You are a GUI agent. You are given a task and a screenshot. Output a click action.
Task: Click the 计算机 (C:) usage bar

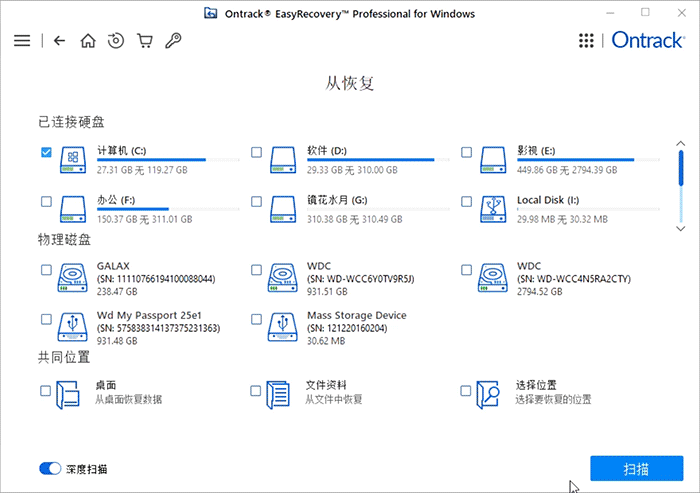[168, 159]
